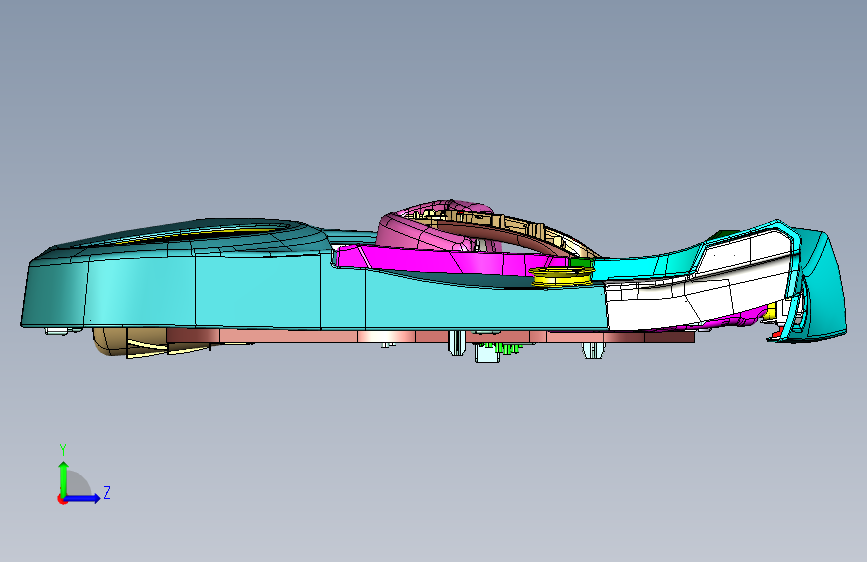Select the salmon-pink base plate under the model

(x=431, y=336)
